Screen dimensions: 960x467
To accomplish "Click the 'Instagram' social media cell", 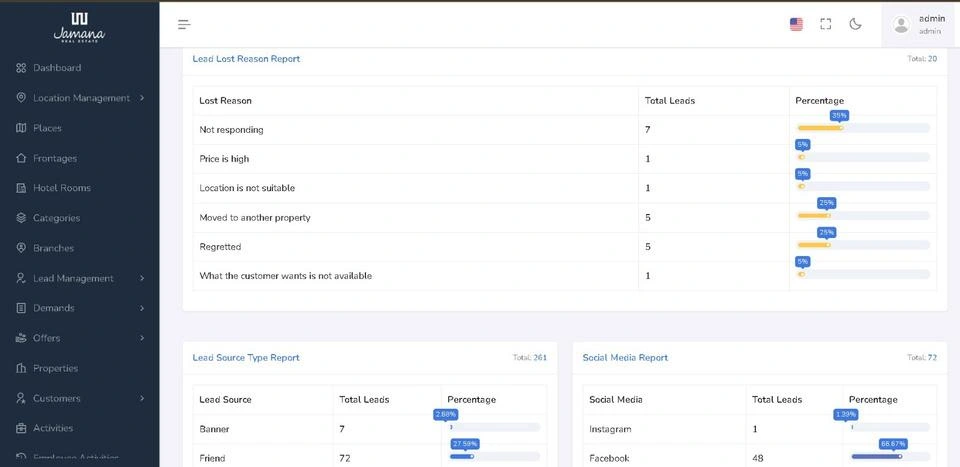I will [610, 429].
